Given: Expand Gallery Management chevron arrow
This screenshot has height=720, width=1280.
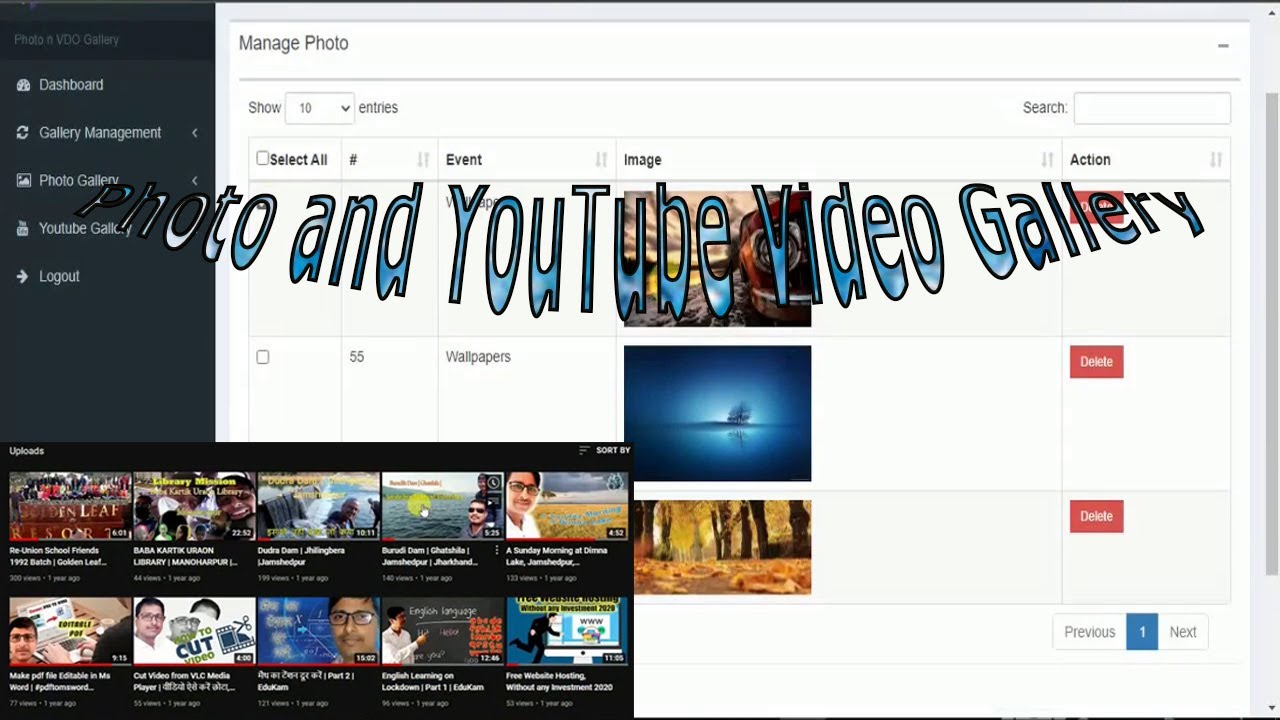Looking at the screenshot, I should point(194,133).
